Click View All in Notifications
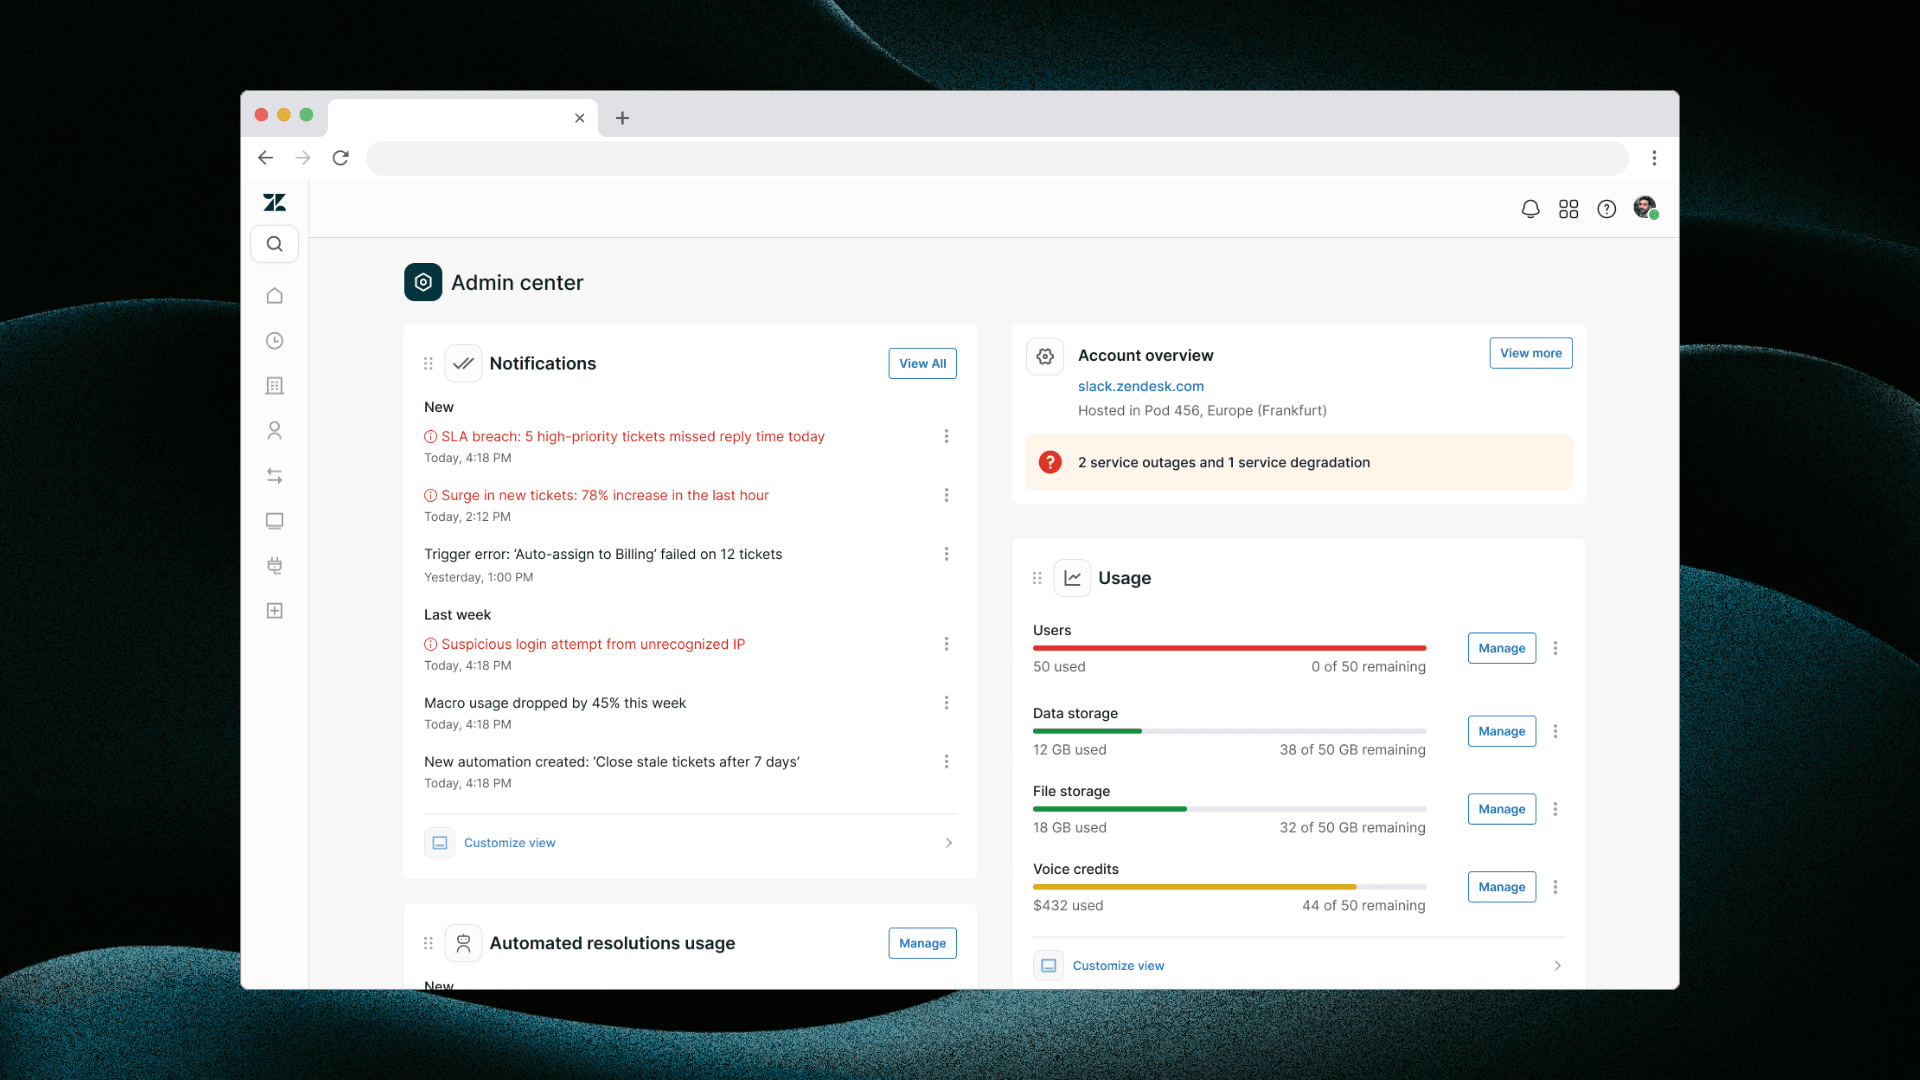Screen dimensions: 1920x1080 pos(922,364)
